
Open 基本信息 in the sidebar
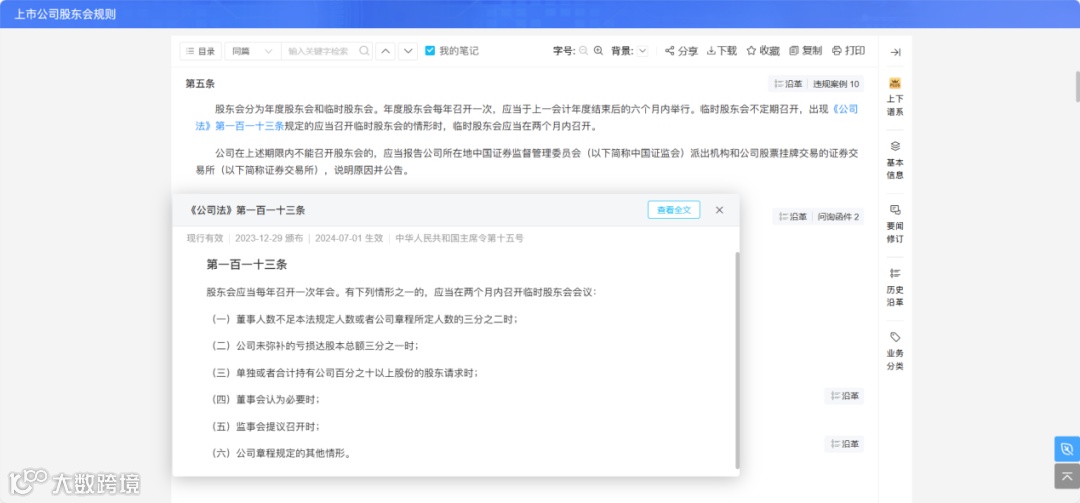(895, 161)
